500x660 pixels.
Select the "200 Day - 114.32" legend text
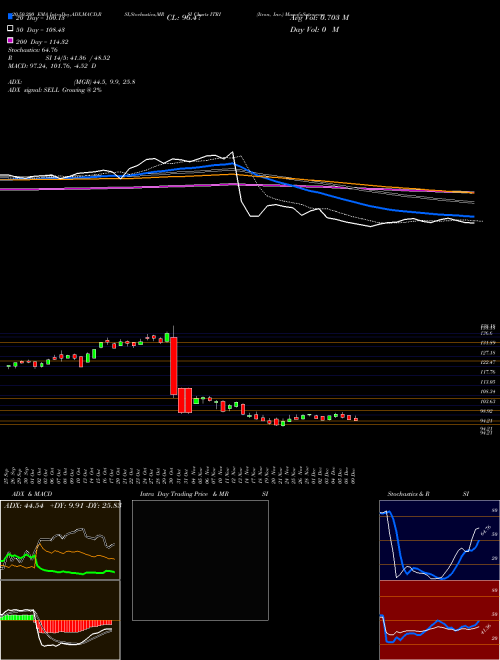pos(42,42)
